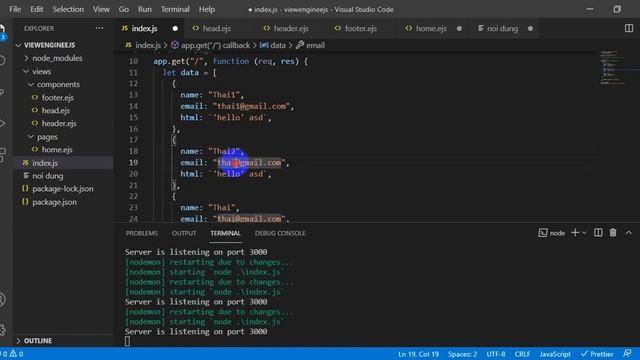Change indentation via Spaces: 2
640x360 pixels.
pyautogui.click(x=462, y=354)
